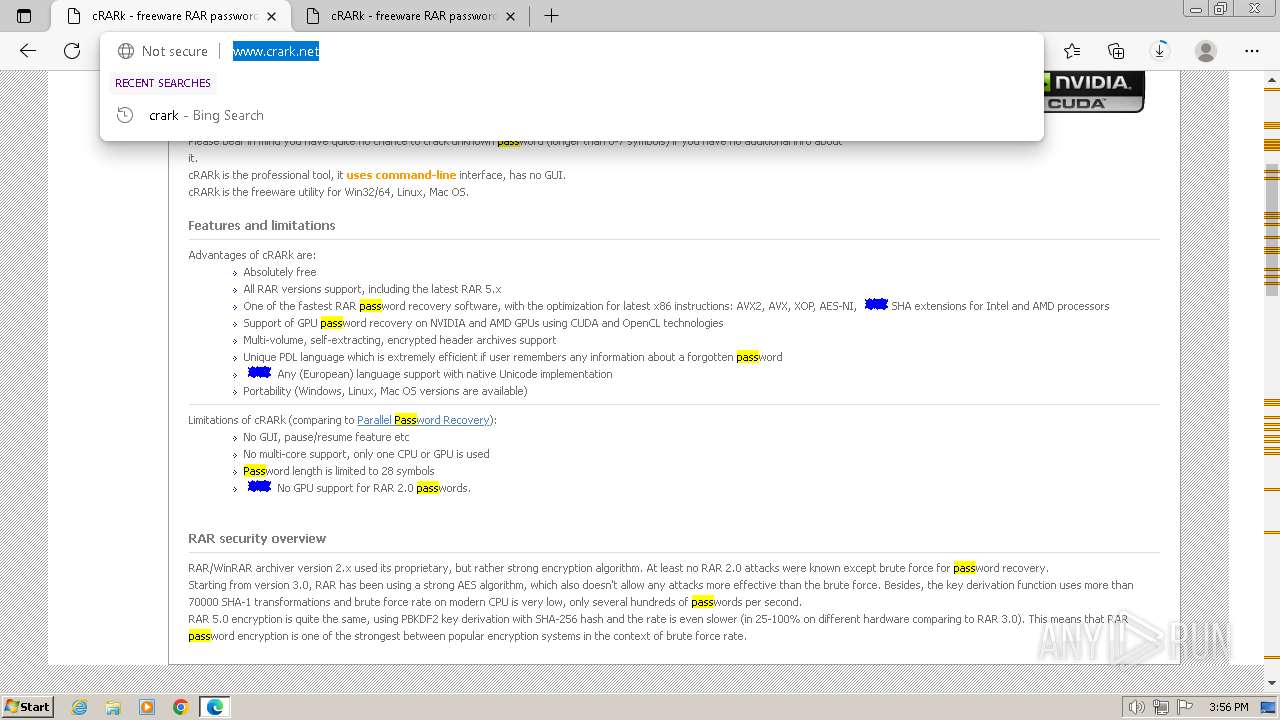The width and height of the screenshot is (1280, 720).
Task: Open Settings and more ellipsis menu
Action: point(1251,51)
